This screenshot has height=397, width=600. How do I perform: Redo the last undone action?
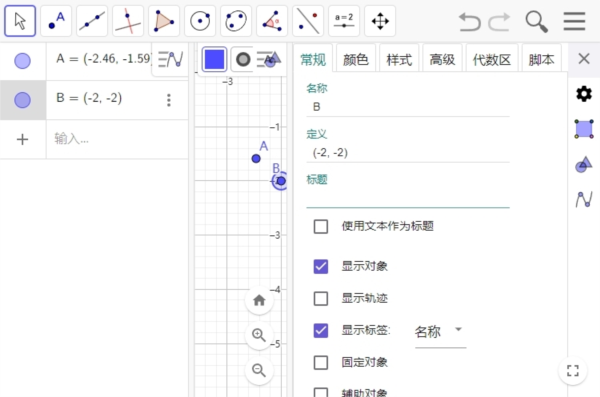[x=500, y=21]
